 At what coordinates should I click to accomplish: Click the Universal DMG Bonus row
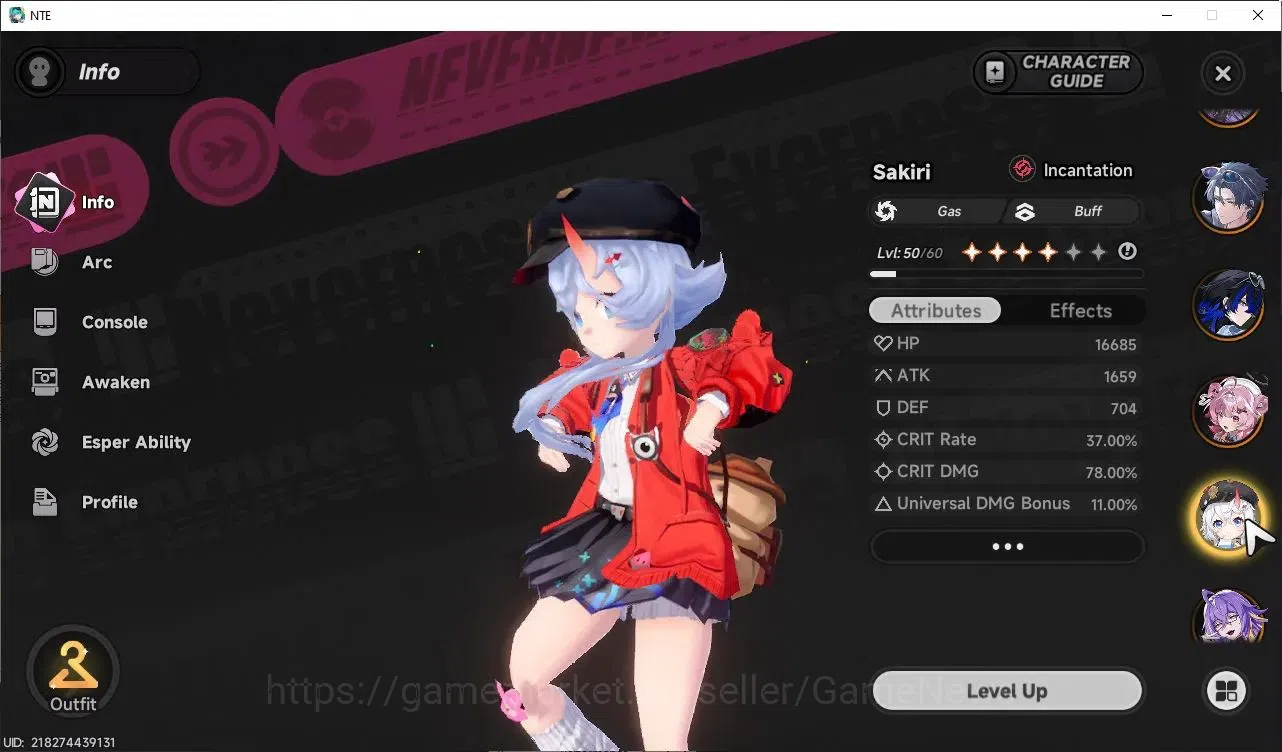(1005, 504)
